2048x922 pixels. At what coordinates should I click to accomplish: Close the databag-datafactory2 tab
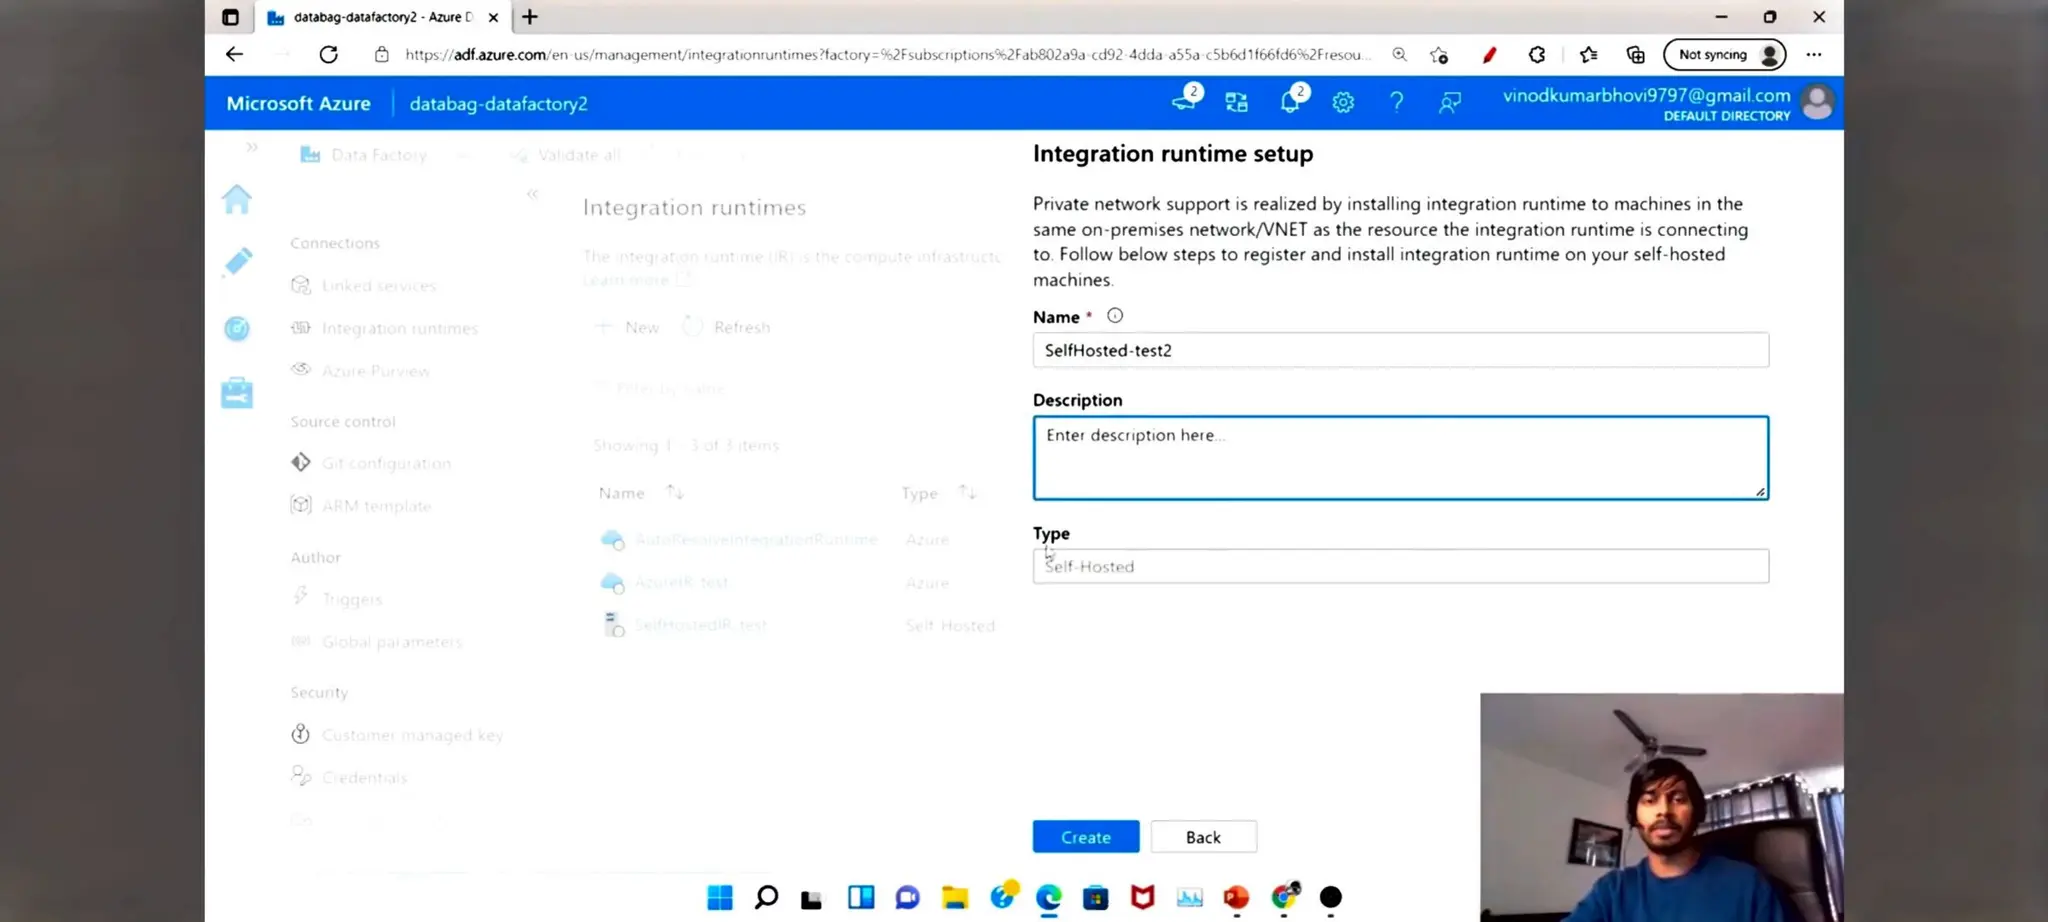(493, 17)
